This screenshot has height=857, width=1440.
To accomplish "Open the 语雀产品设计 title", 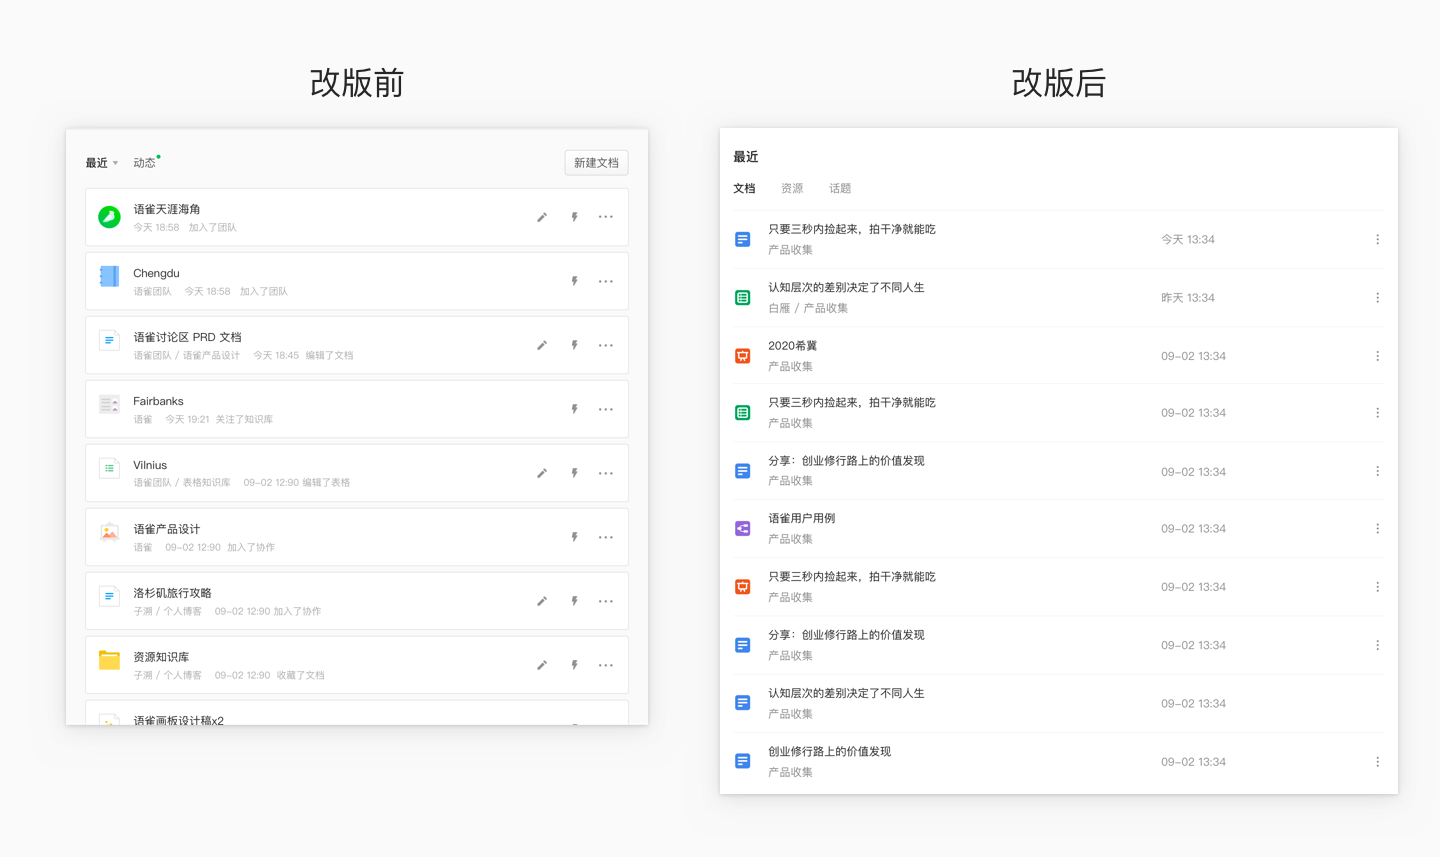I will tap(167, 529).
